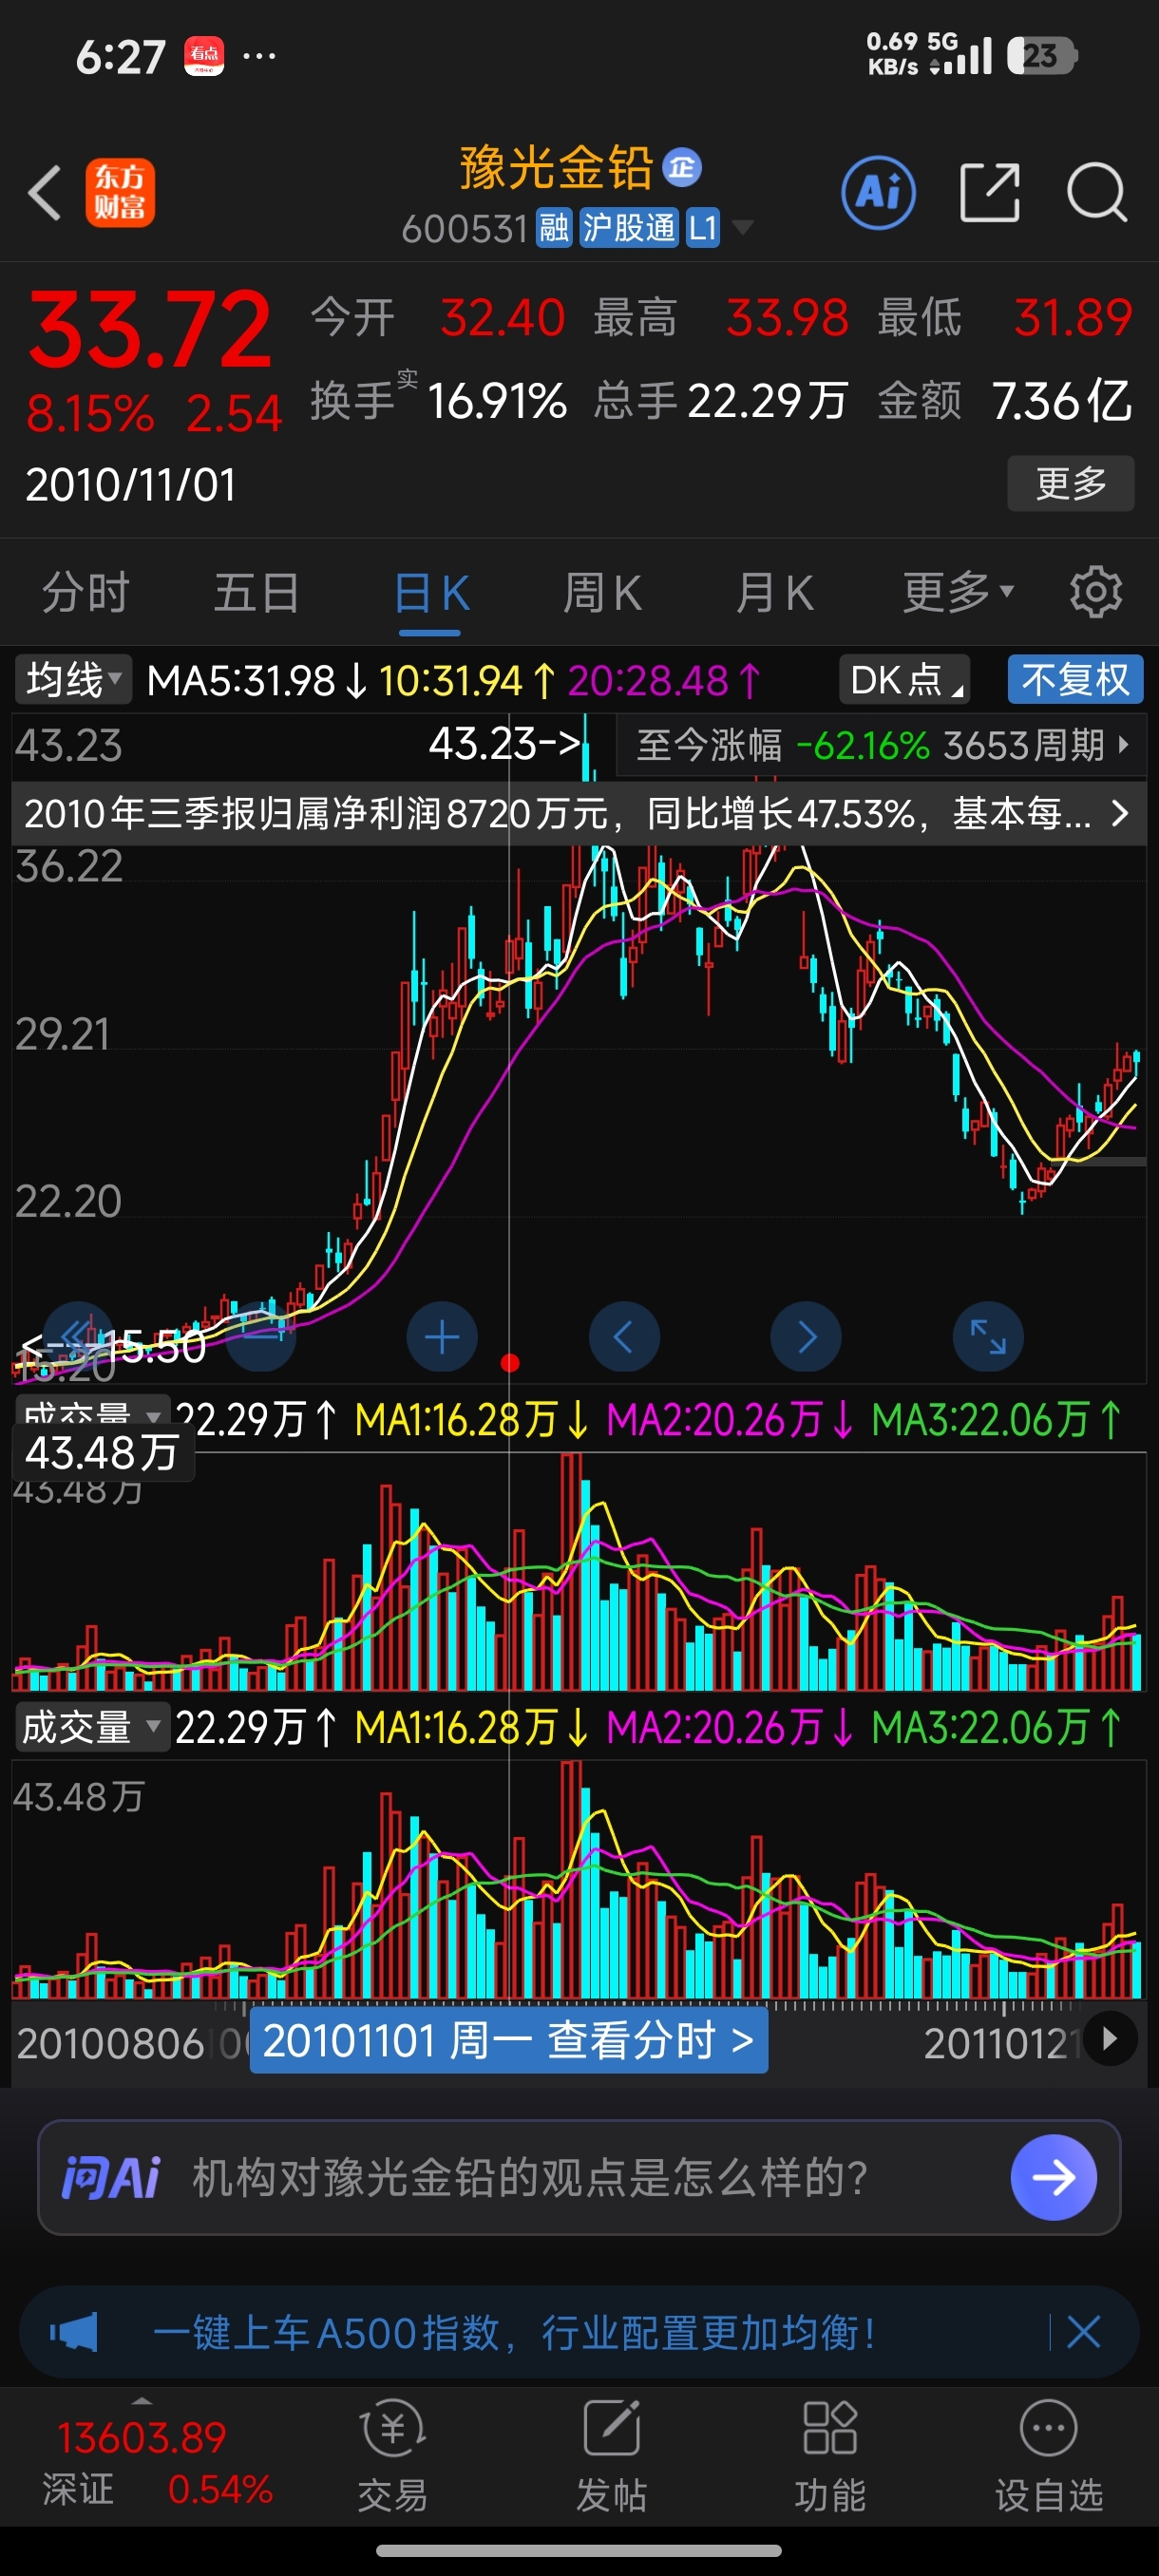Move crosshair right with chevron button

[806, 1337]
